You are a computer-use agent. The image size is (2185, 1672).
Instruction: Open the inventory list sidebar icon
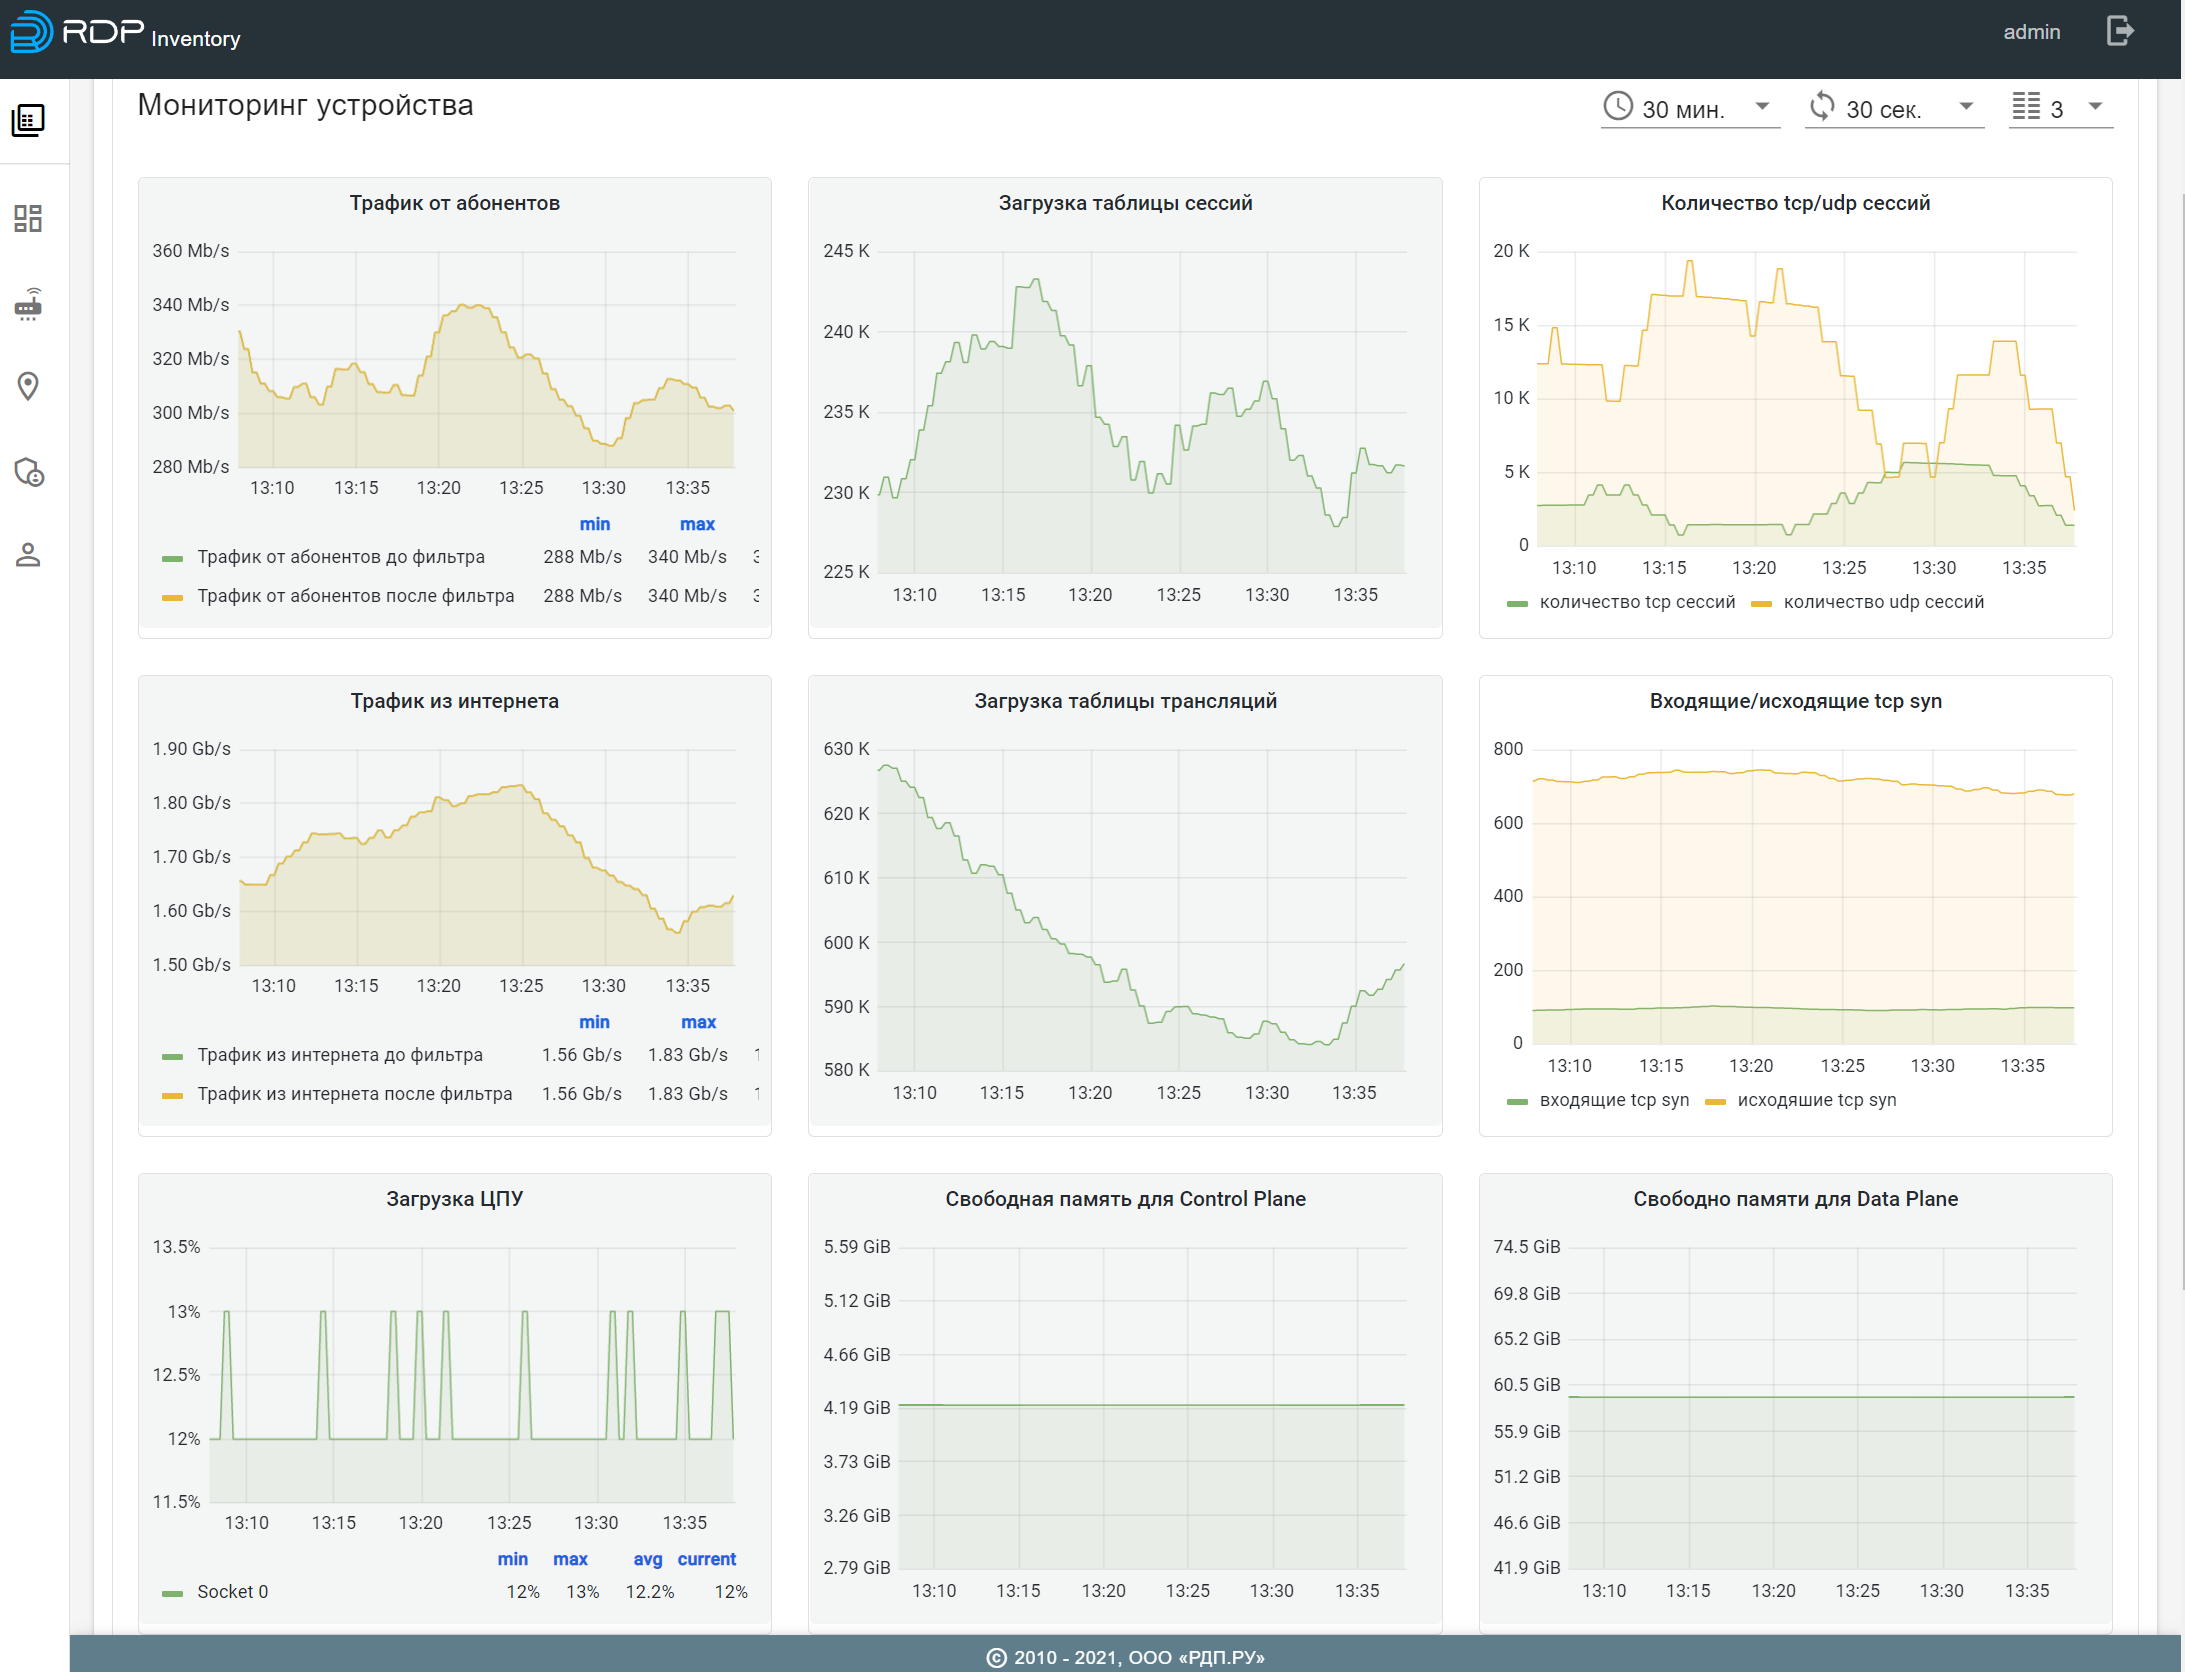coord(28,120)
